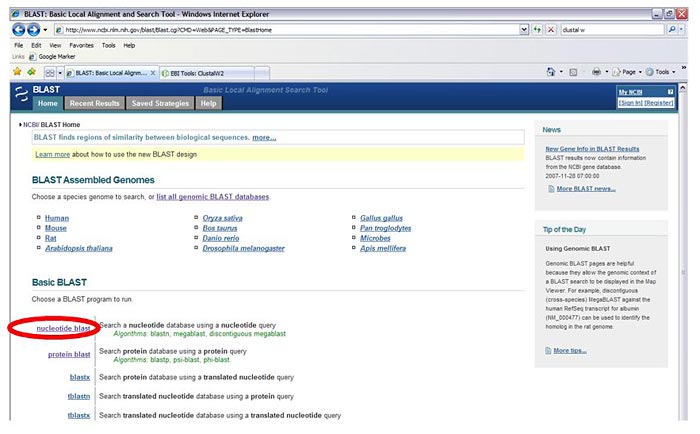The image size is (700, 434).
Task: Open New Gene Info in BLAST Results news
Action: (x=592, y=149)
